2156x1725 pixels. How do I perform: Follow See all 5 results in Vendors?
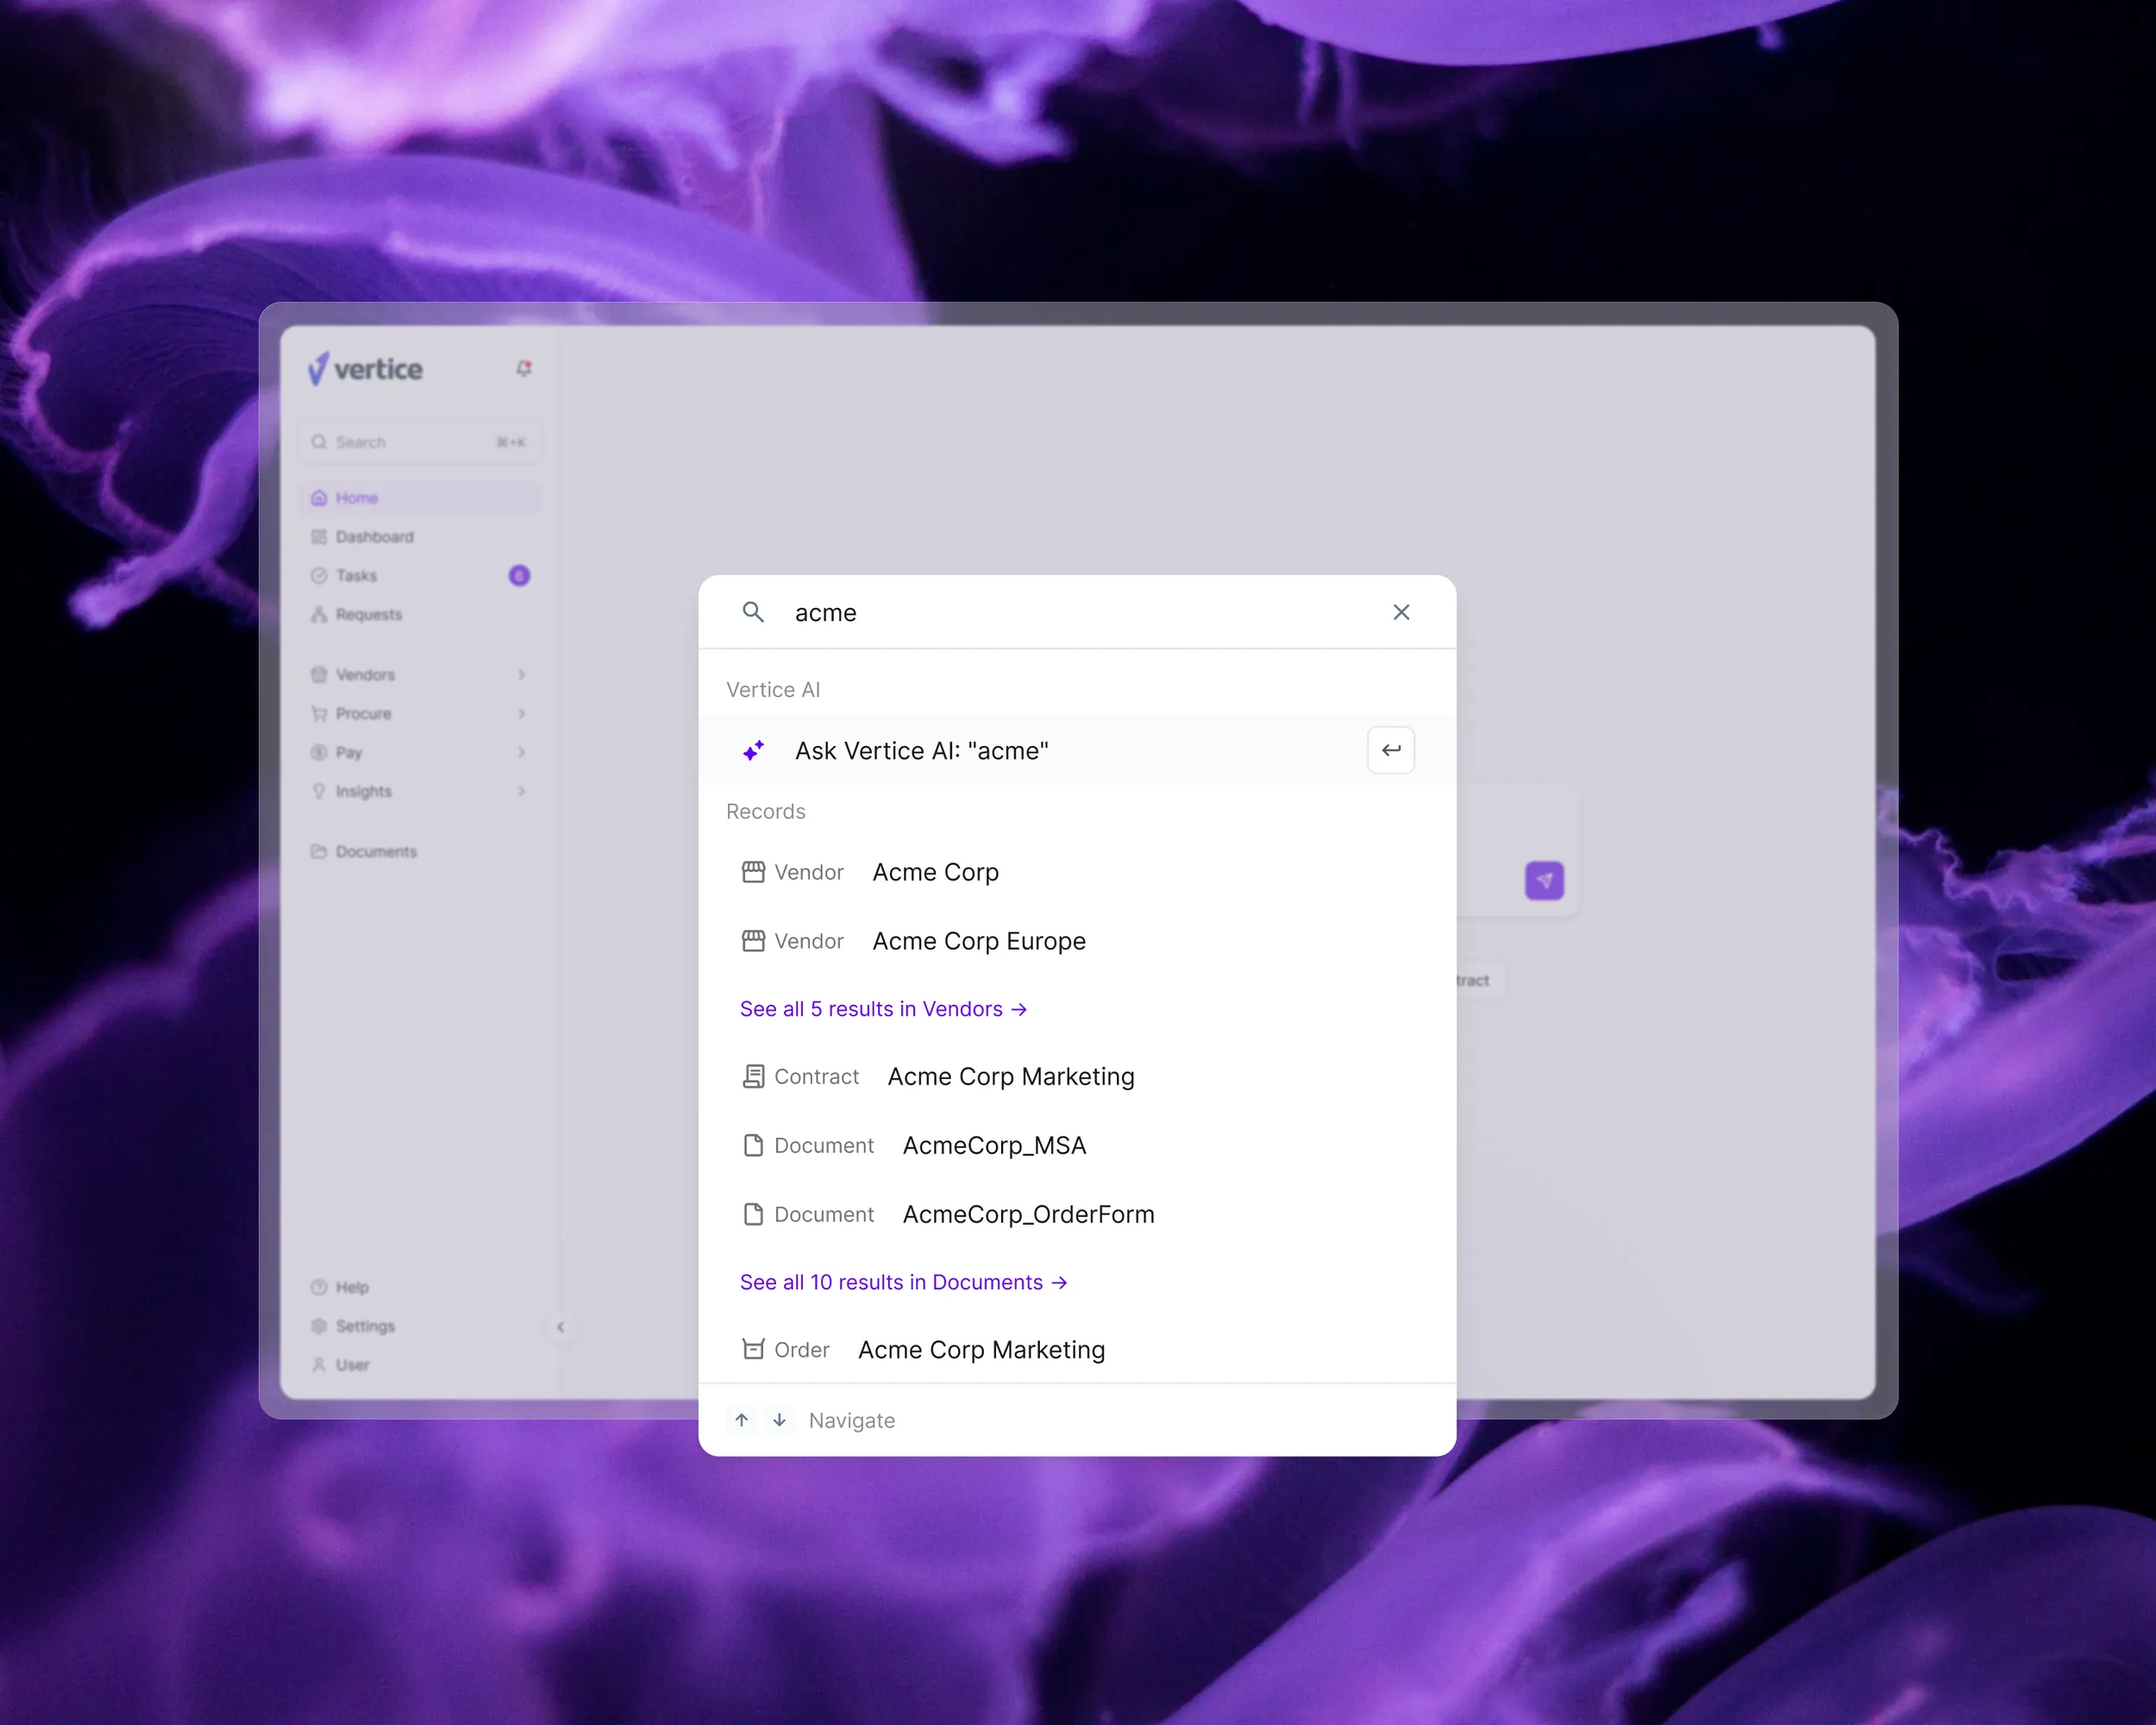(883, 1009)
